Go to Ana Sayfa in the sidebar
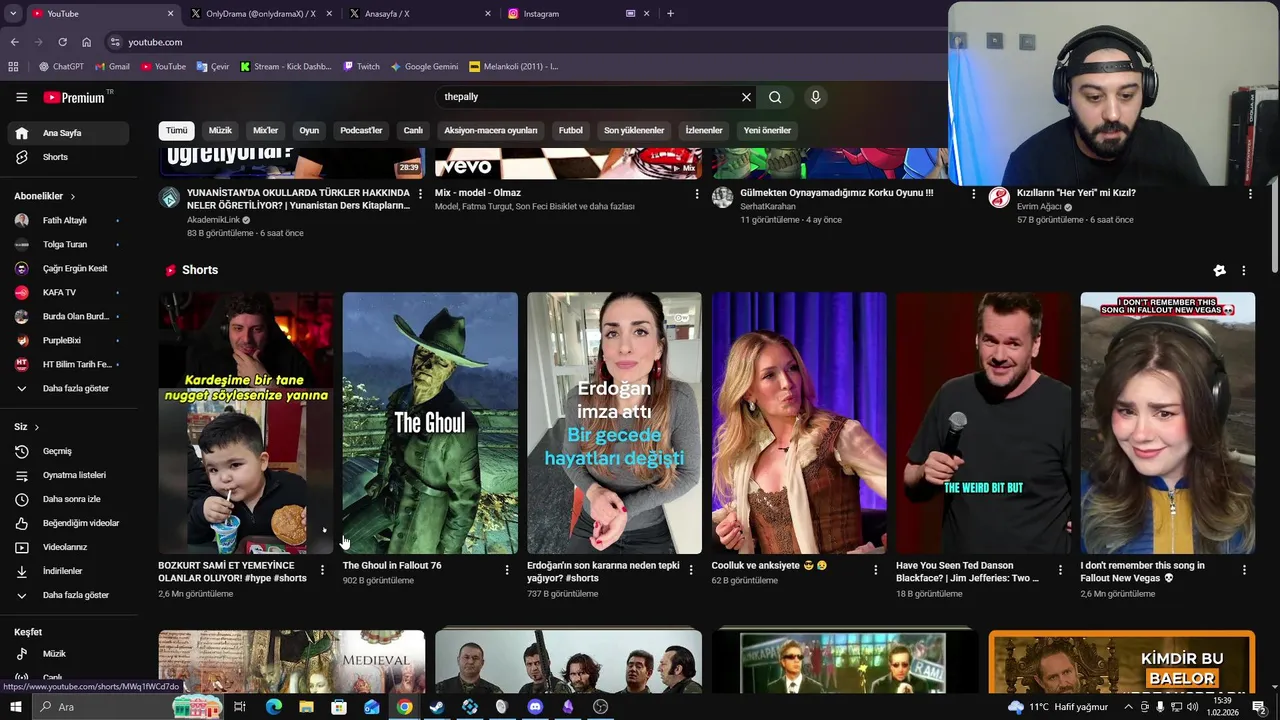Image resolution: width=1280 pixels, height=720 pixels. (x=68, y=133)
